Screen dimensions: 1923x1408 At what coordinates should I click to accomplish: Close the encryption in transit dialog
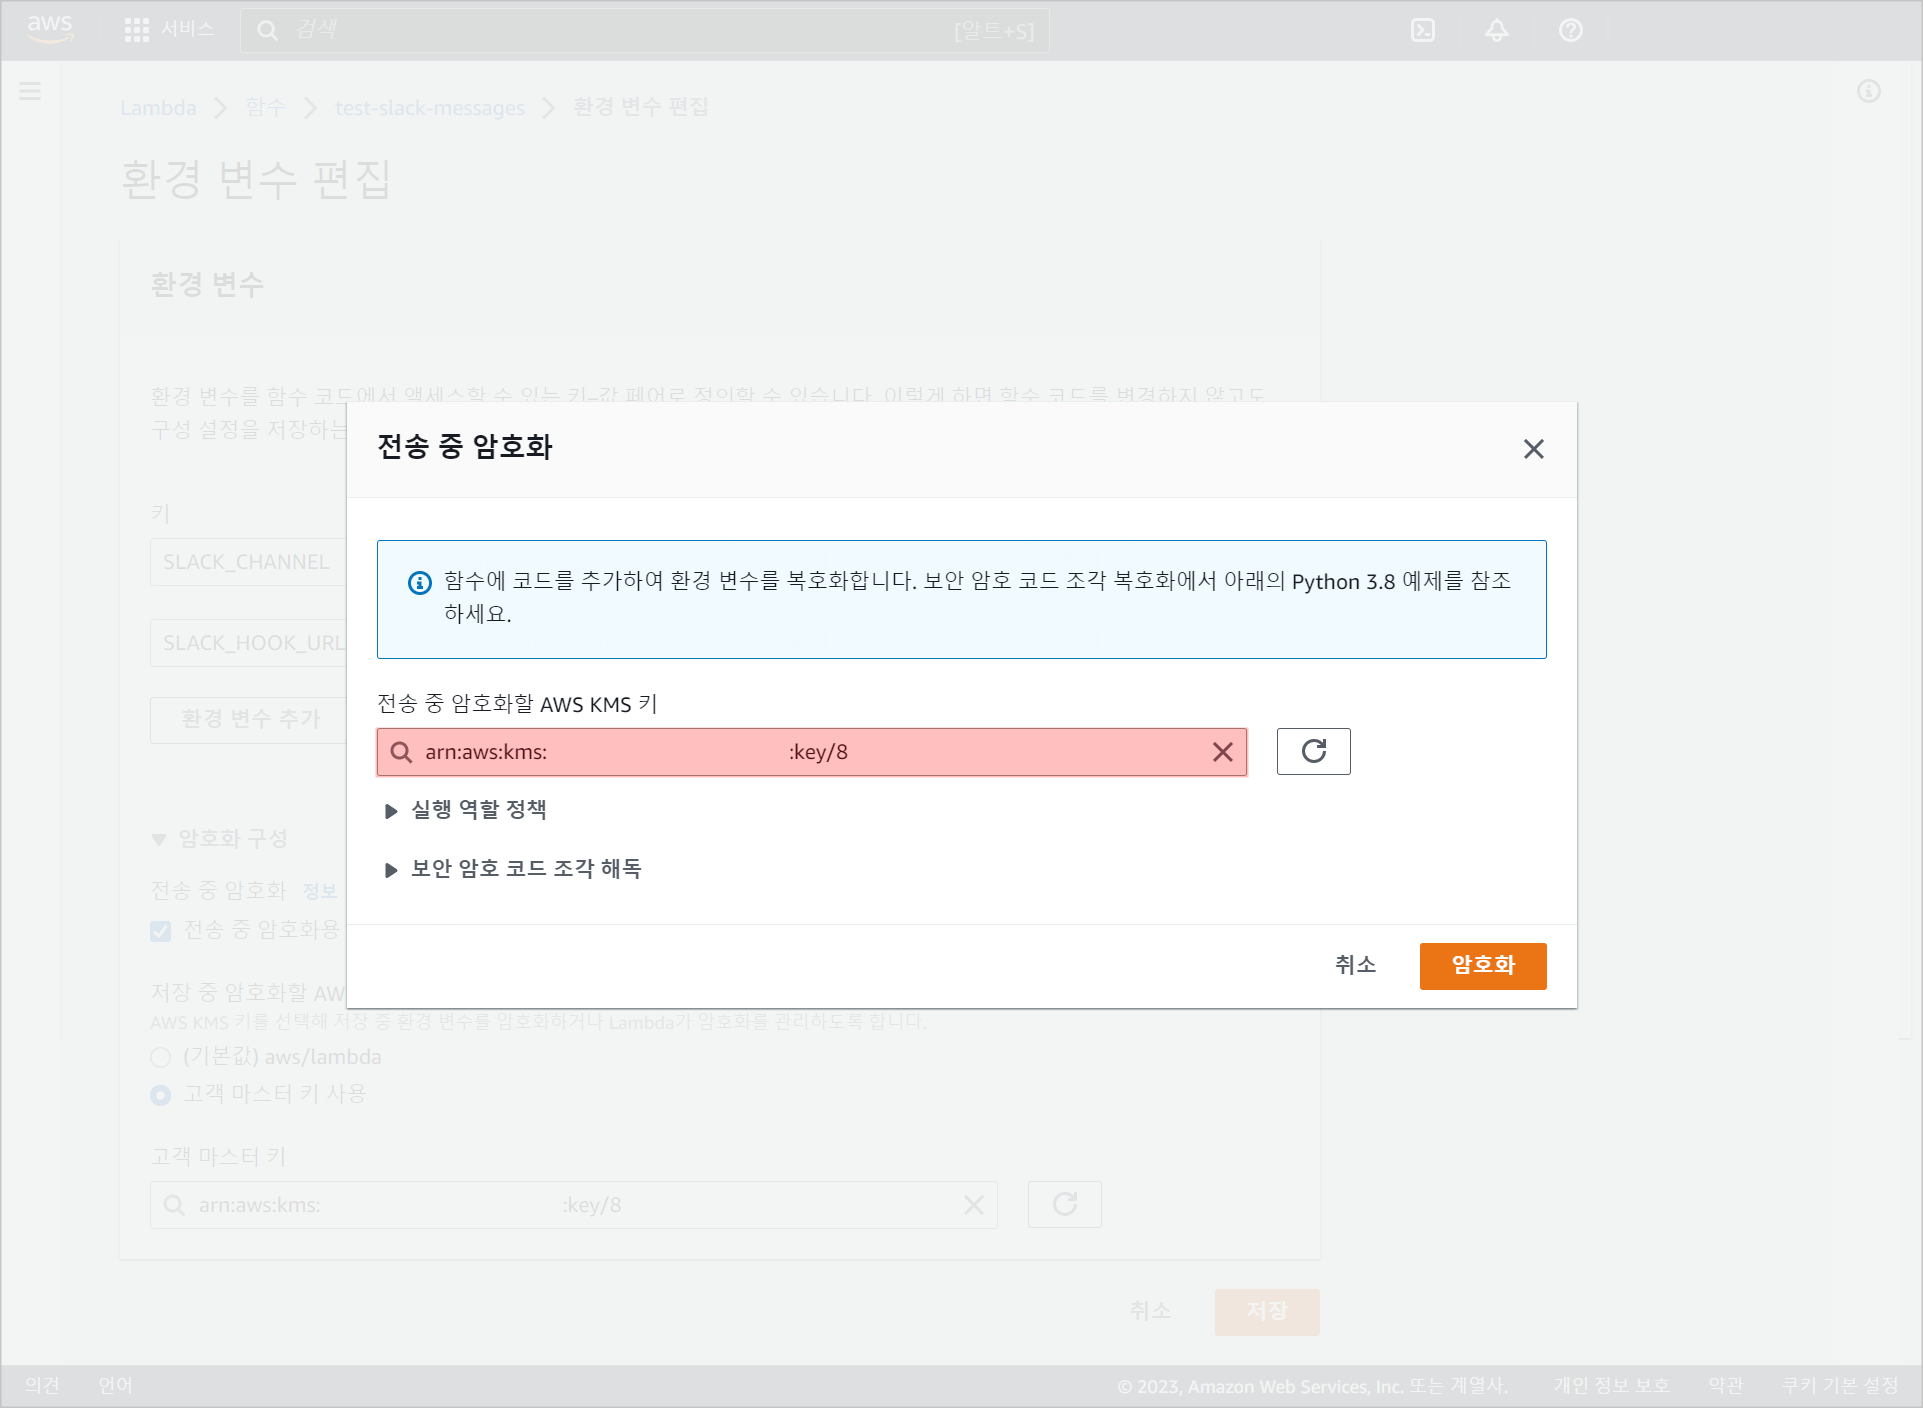1533,449
